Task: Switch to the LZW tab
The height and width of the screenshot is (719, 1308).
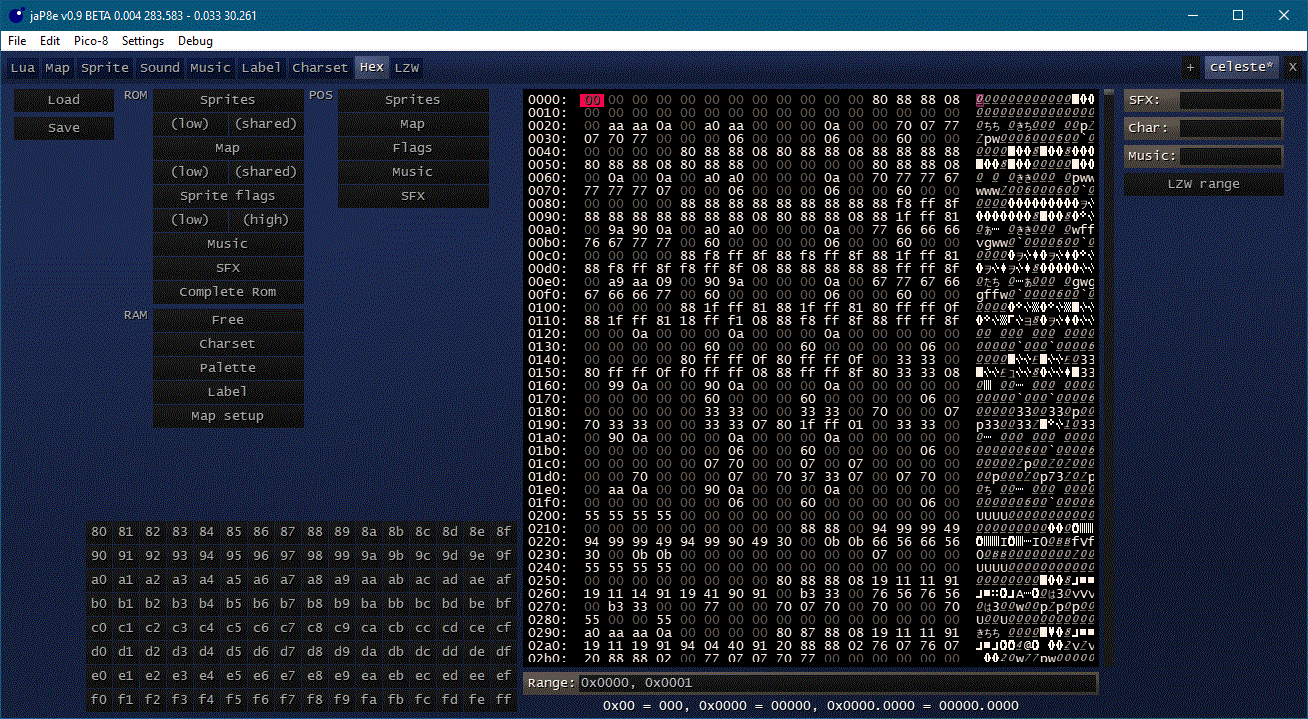Action: [x=406, y=67]
